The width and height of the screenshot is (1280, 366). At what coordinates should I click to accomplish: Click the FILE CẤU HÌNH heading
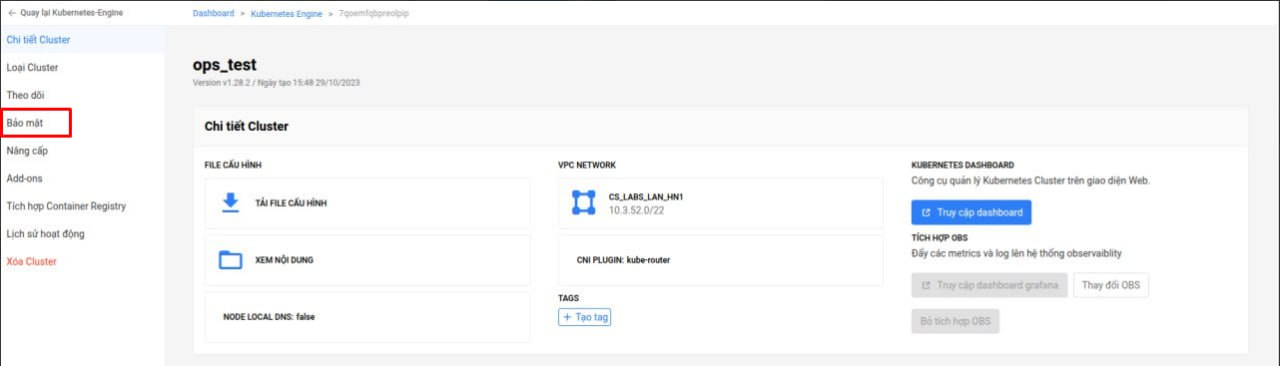coord(233,165)
